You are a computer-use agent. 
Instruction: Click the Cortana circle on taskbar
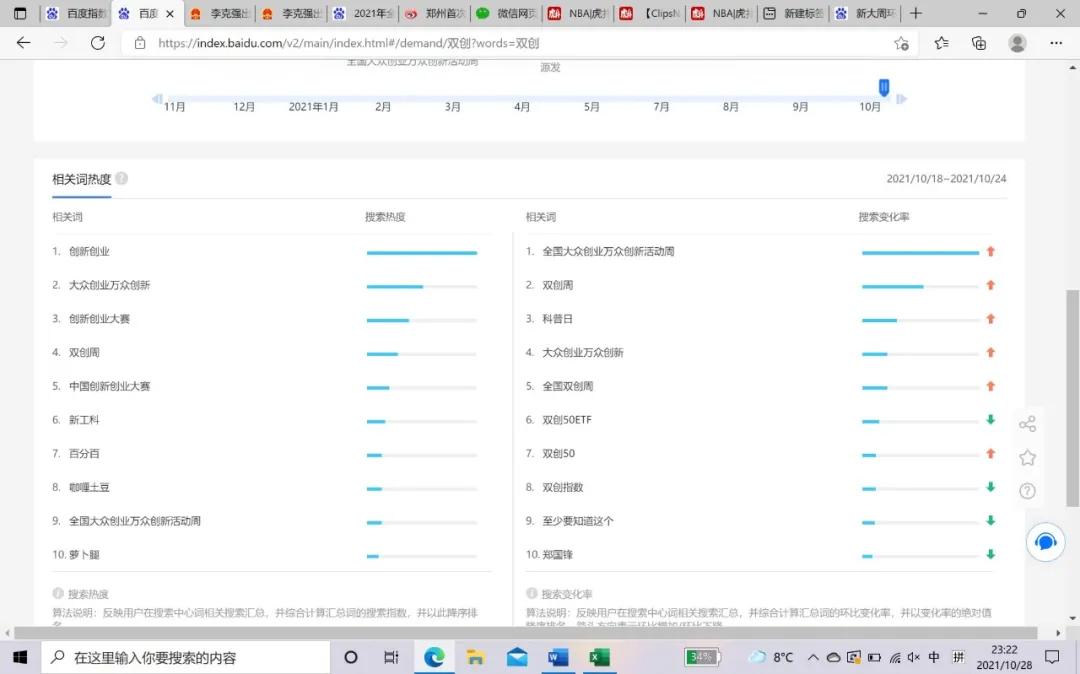(x=351, y=657)
